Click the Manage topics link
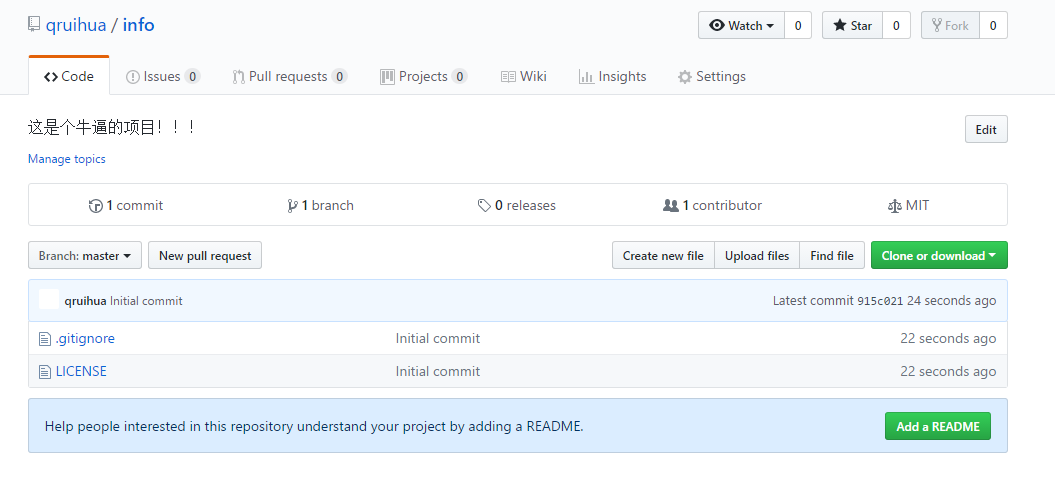The image size is (1055, 478). (66, 159)
